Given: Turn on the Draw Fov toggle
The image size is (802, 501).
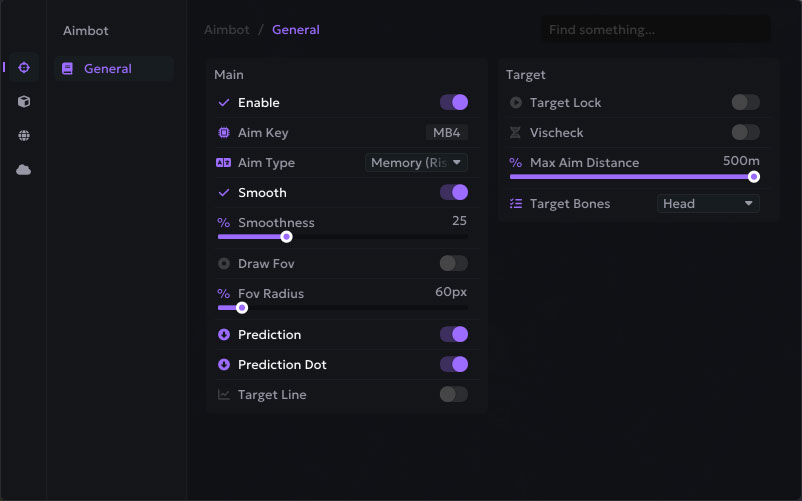Looking at the screenshot, I should click(453, 264).
